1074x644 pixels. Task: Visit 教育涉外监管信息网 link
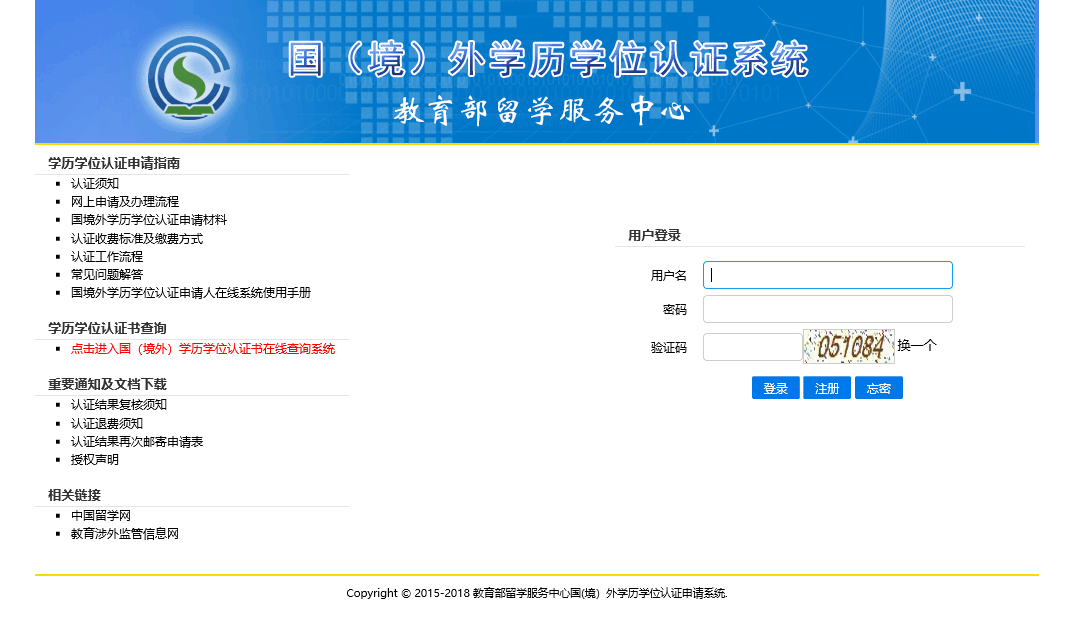pos(125,534)
